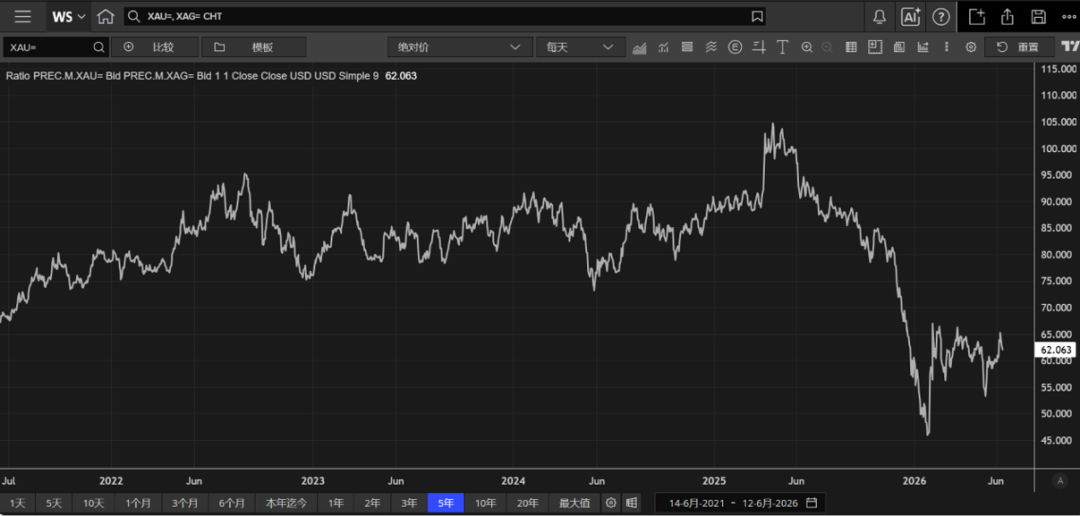Bookmark the search query via flag icon
Screen dimensions: 1080x516
[x=757, y=17]
